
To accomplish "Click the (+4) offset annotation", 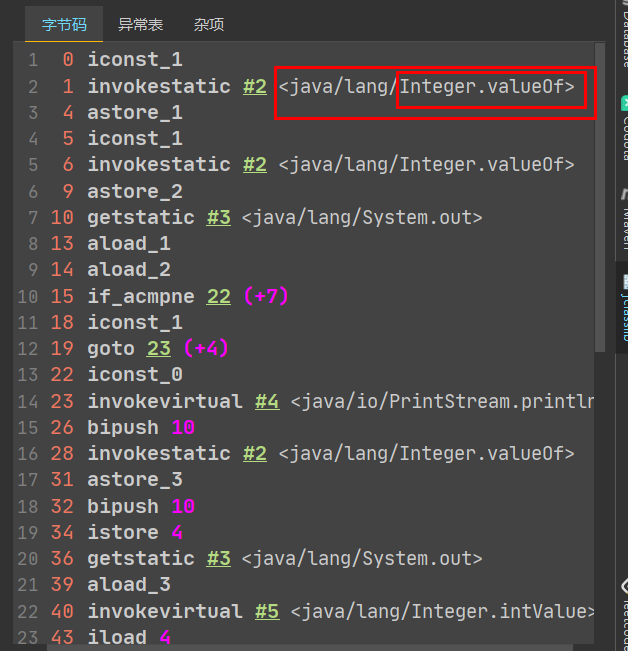I will (x=206, y=348).
